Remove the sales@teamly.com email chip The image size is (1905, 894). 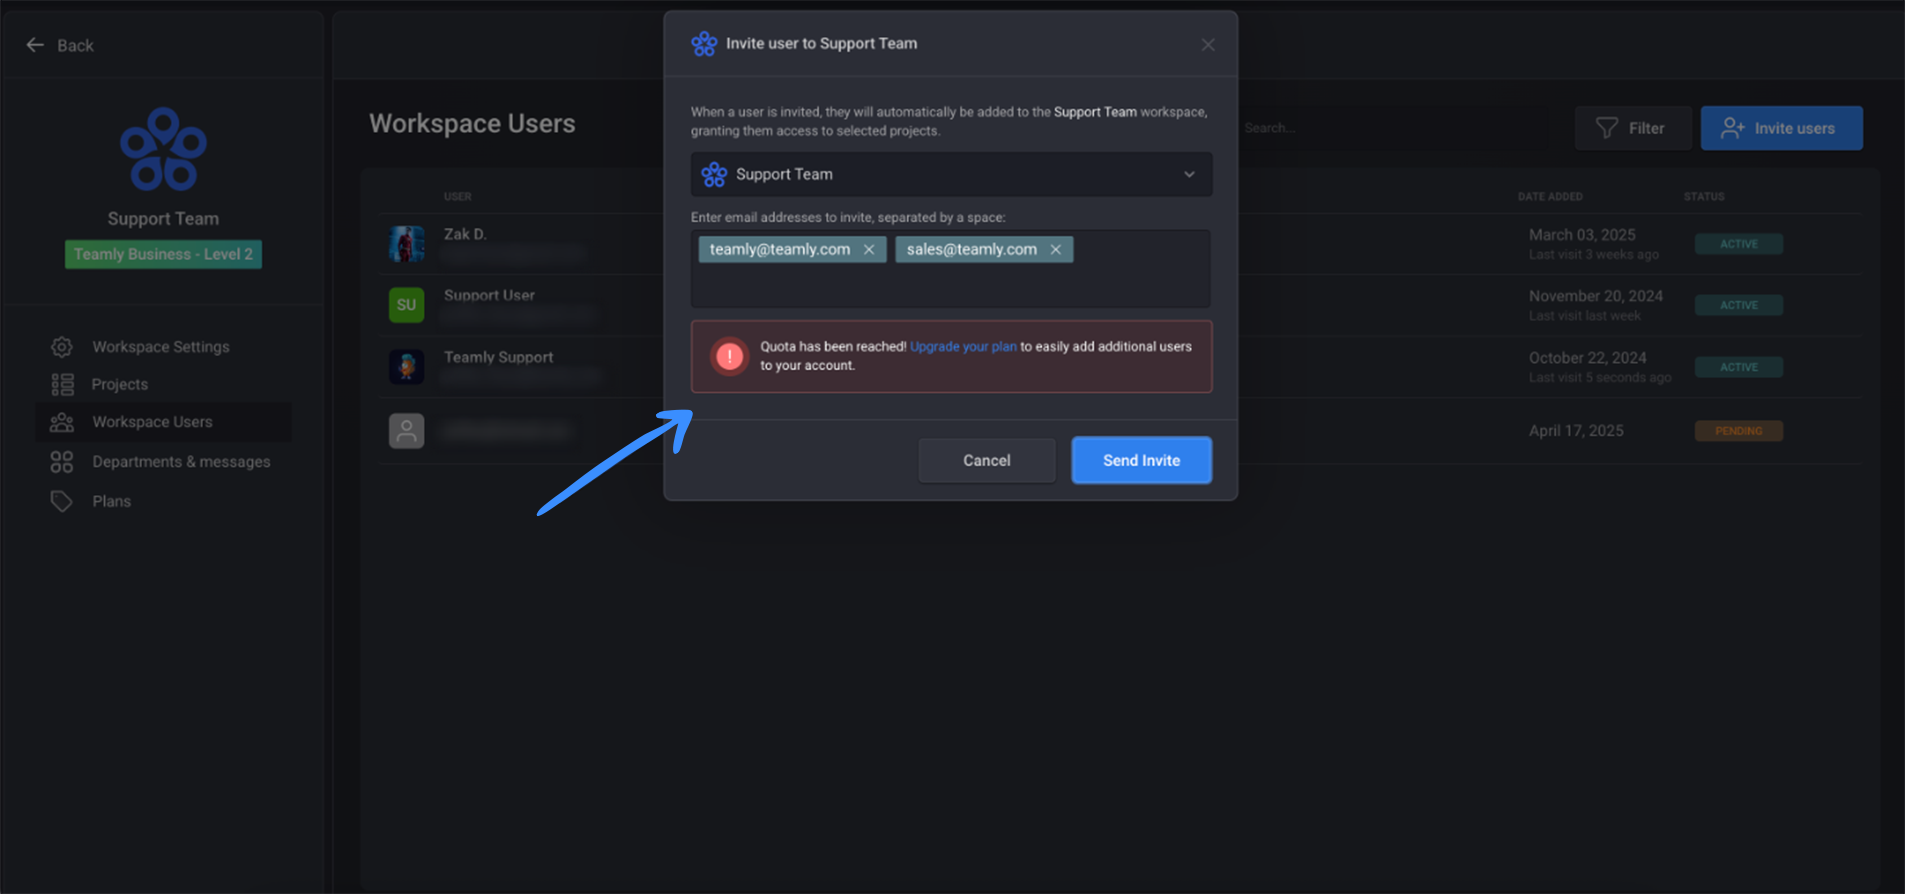[1055, 250]
